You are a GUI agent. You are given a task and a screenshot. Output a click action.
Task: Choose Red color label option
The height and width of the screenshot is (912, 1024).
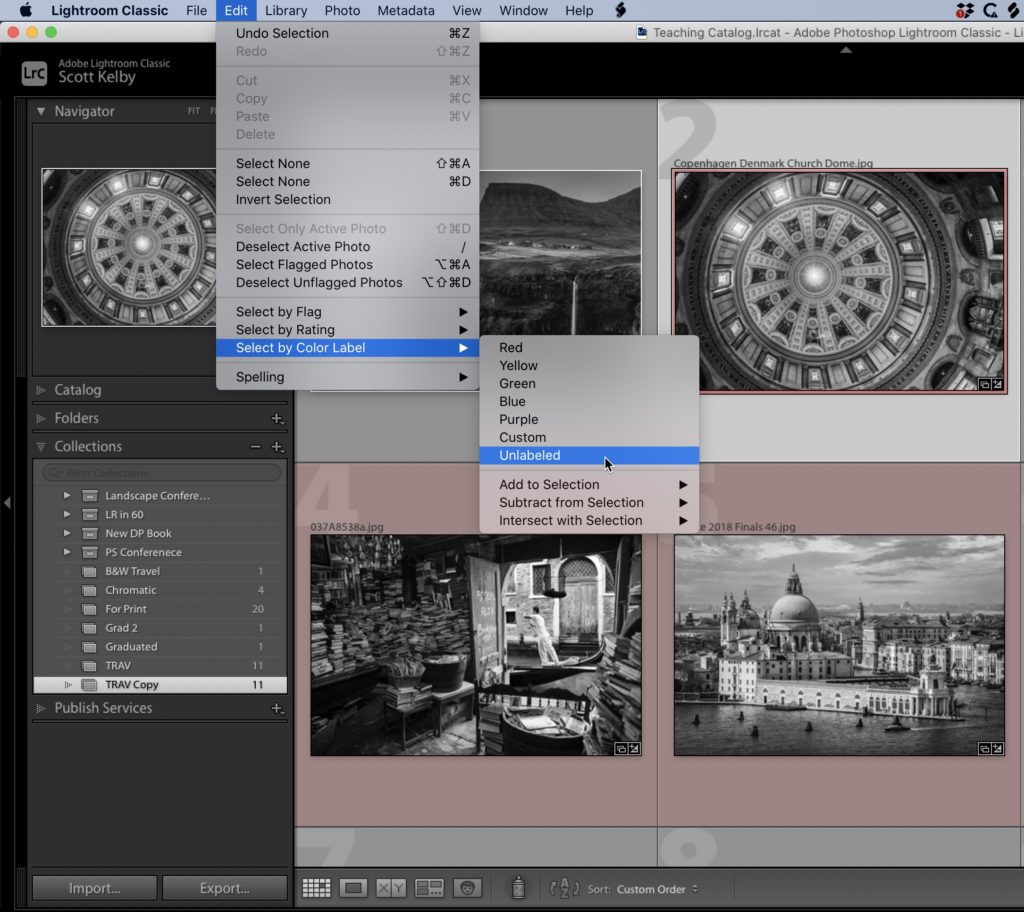click(x=589, y=348)
